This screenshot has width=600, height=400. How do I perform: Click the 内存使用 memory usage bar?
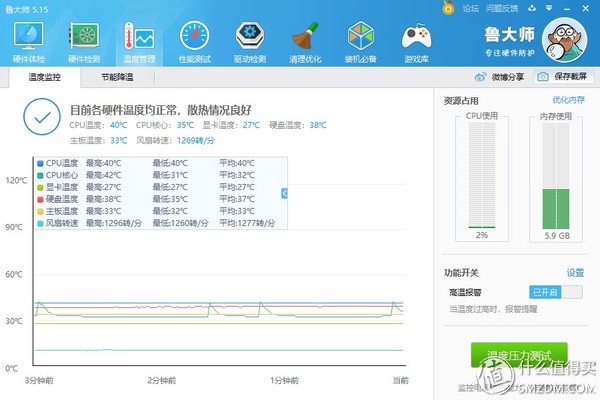(x=556, y=176)
